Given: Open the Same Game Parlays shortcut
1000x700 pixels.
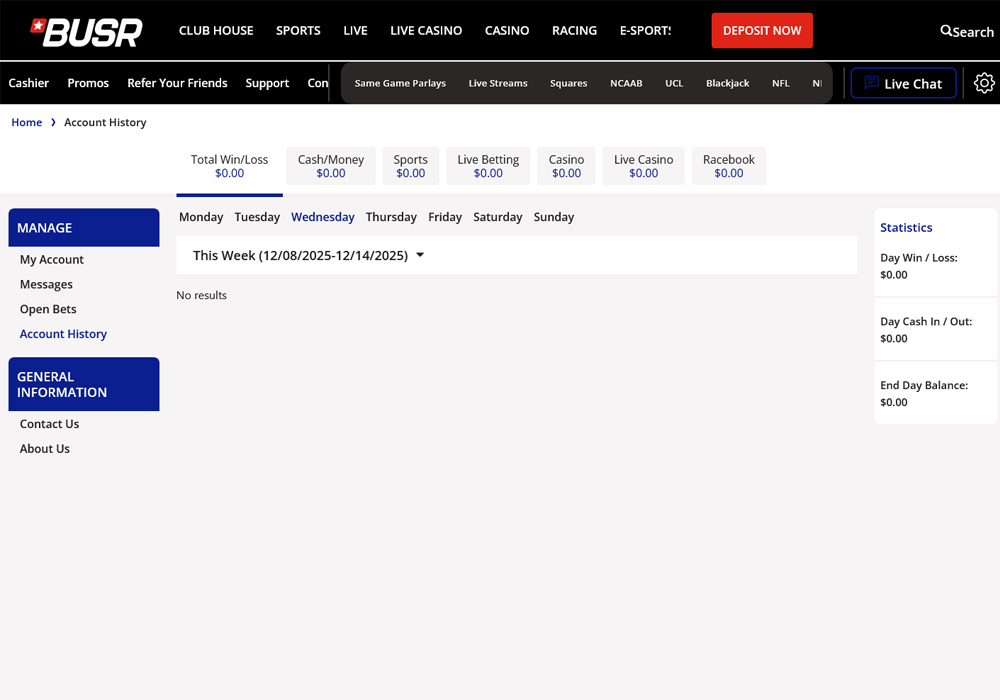Looking at the screenshot, I should pos(400,83).
